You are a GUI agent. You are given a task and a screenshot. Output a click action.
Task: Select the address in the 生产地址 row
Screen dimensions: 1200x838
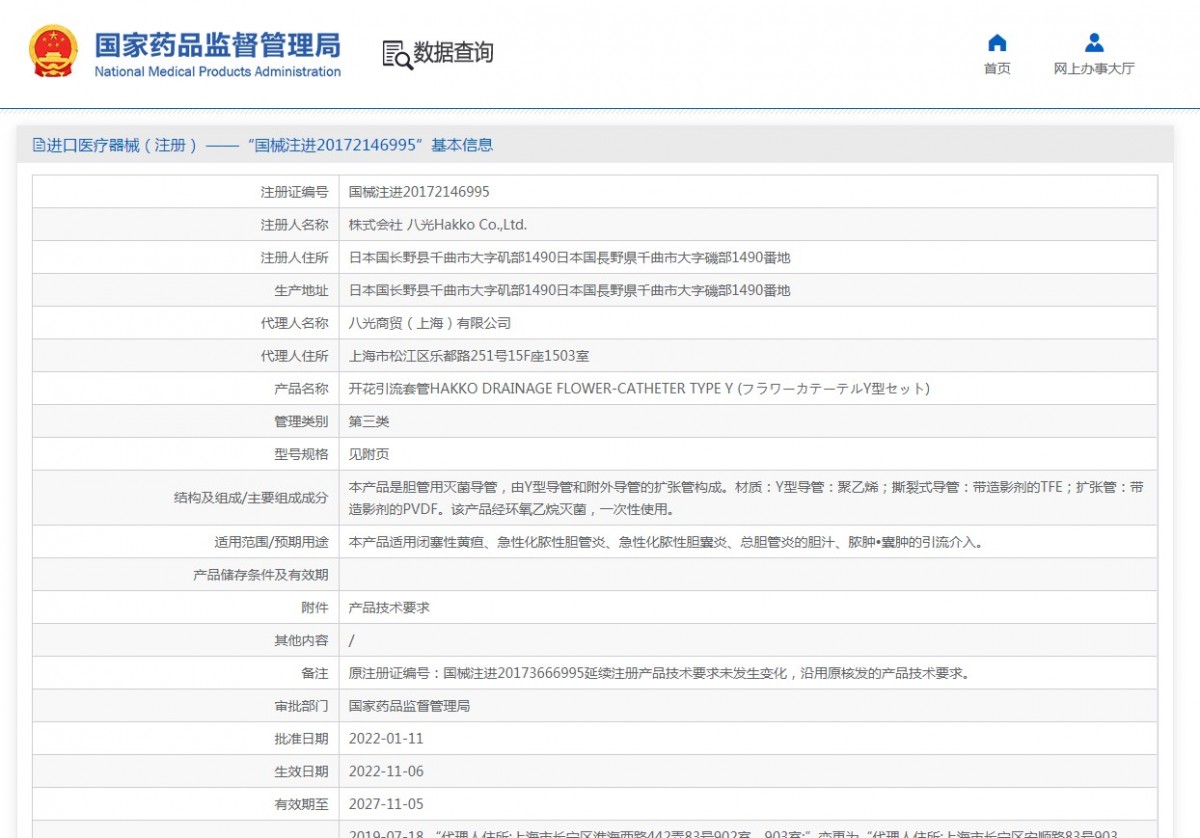click(x=569, y=291)
